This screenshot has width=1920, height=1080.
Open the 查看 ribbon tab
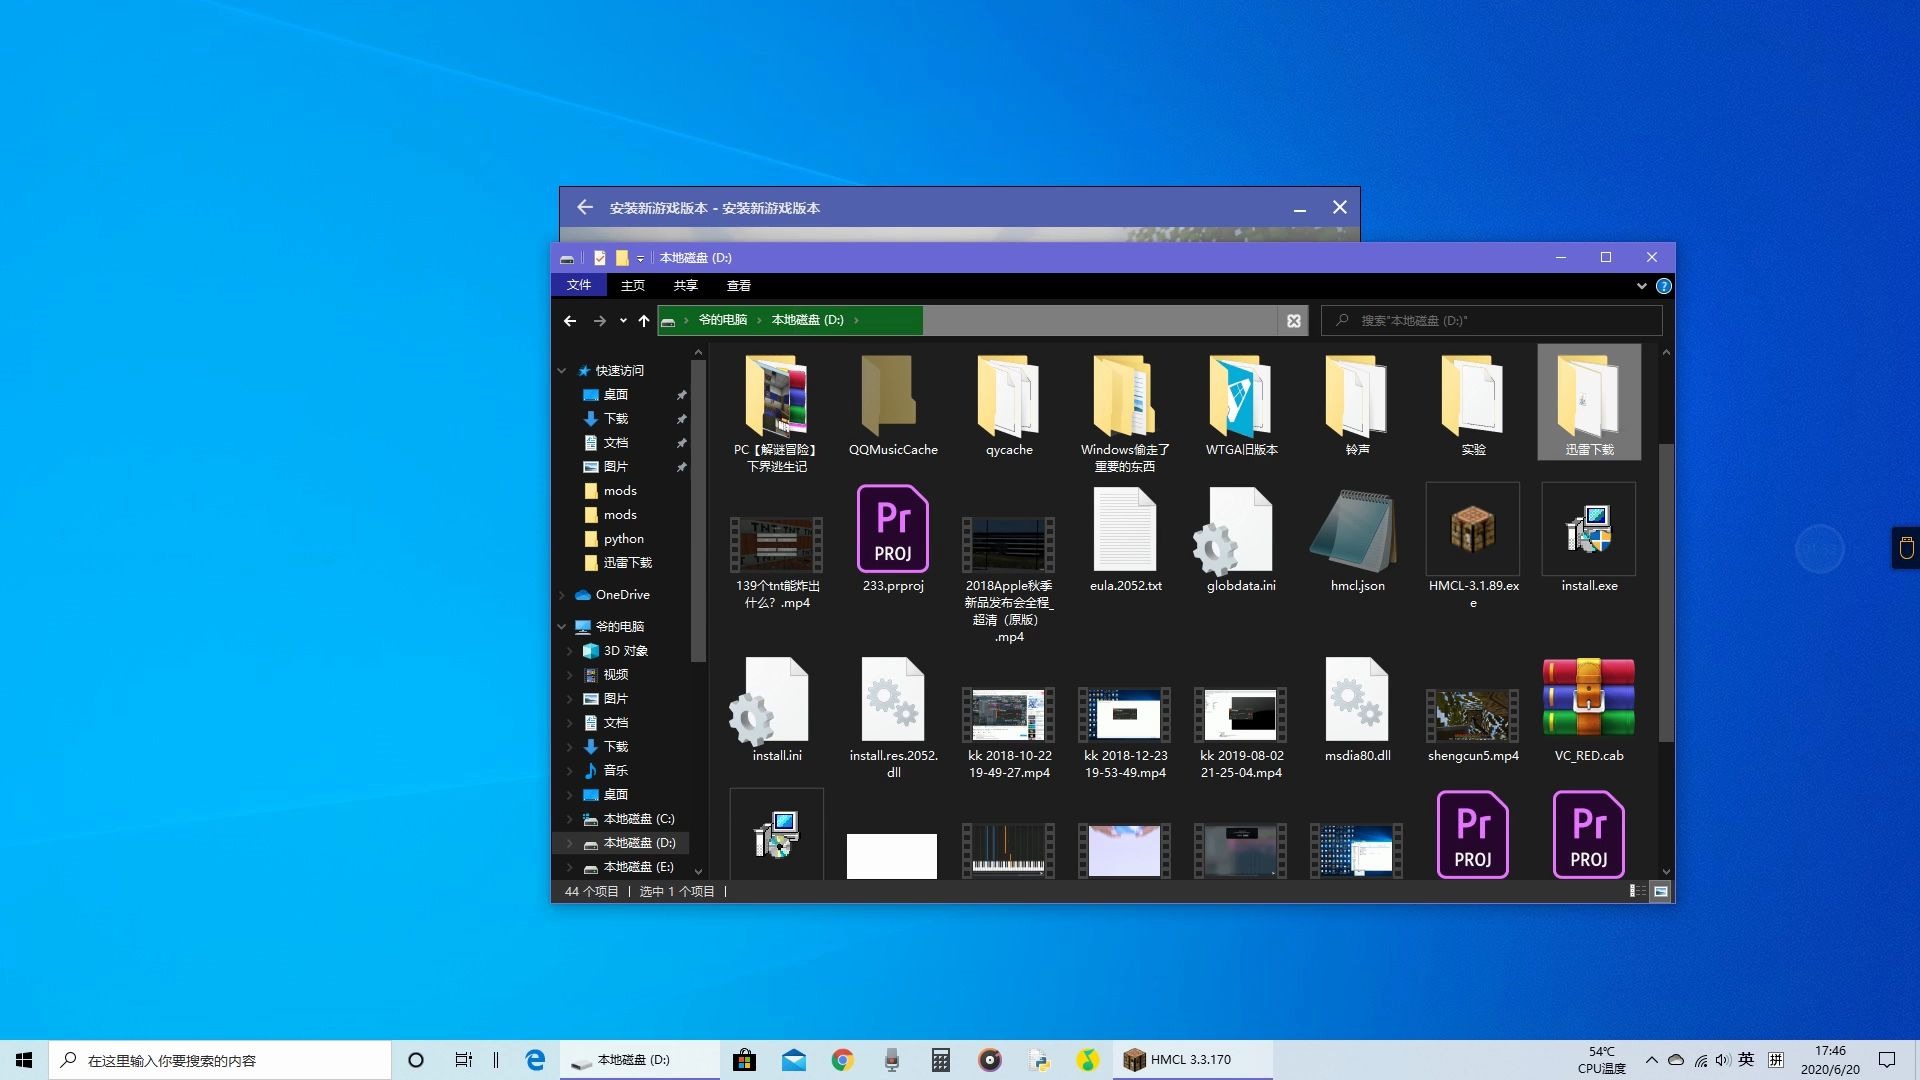click(x=738, y=286)
